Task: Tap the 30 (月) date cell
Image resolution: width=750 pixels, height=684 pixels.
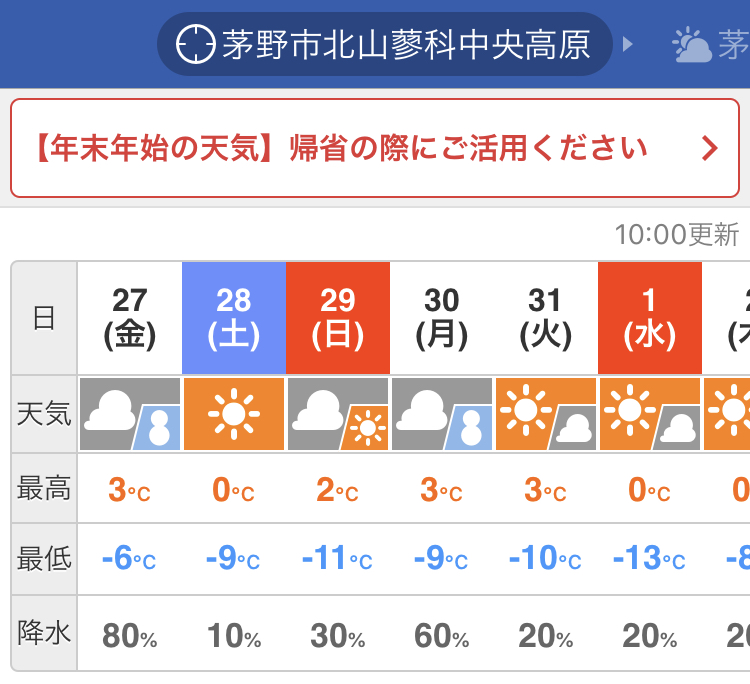Action: click(x=442, y=318)
